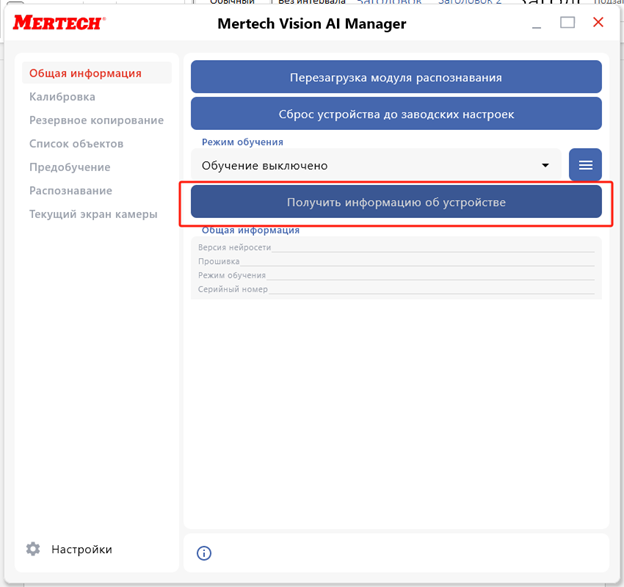This screenshot has height=587, width=624.
Task: Open the training mode hamburger menu button
Action: (585, 165)
